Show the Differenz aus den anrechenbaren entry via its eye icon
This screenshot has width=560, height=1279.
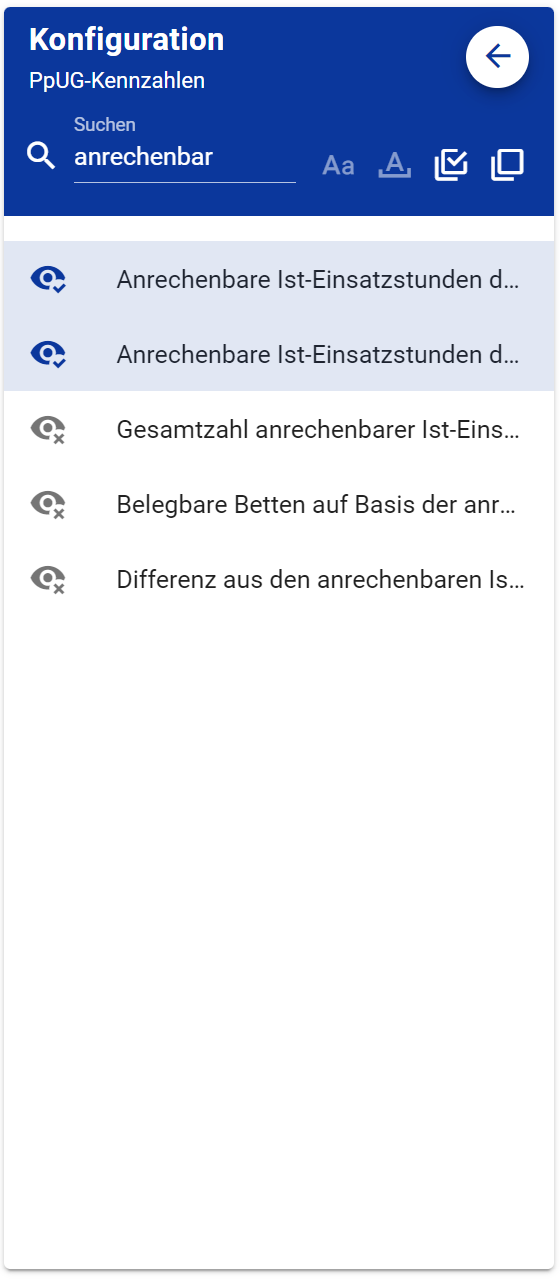48,579
